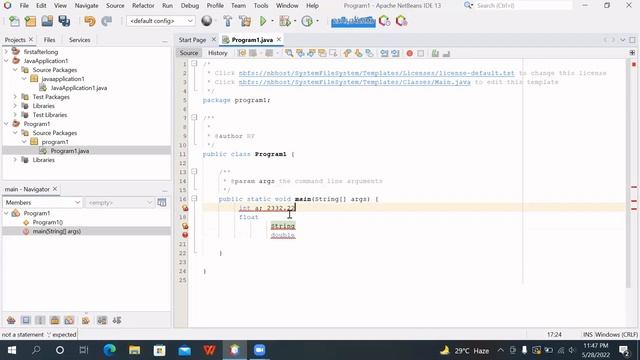
Task: Toggle Sort by Source in Navigator
Action: pyautogui.click(x=117, y=320)
